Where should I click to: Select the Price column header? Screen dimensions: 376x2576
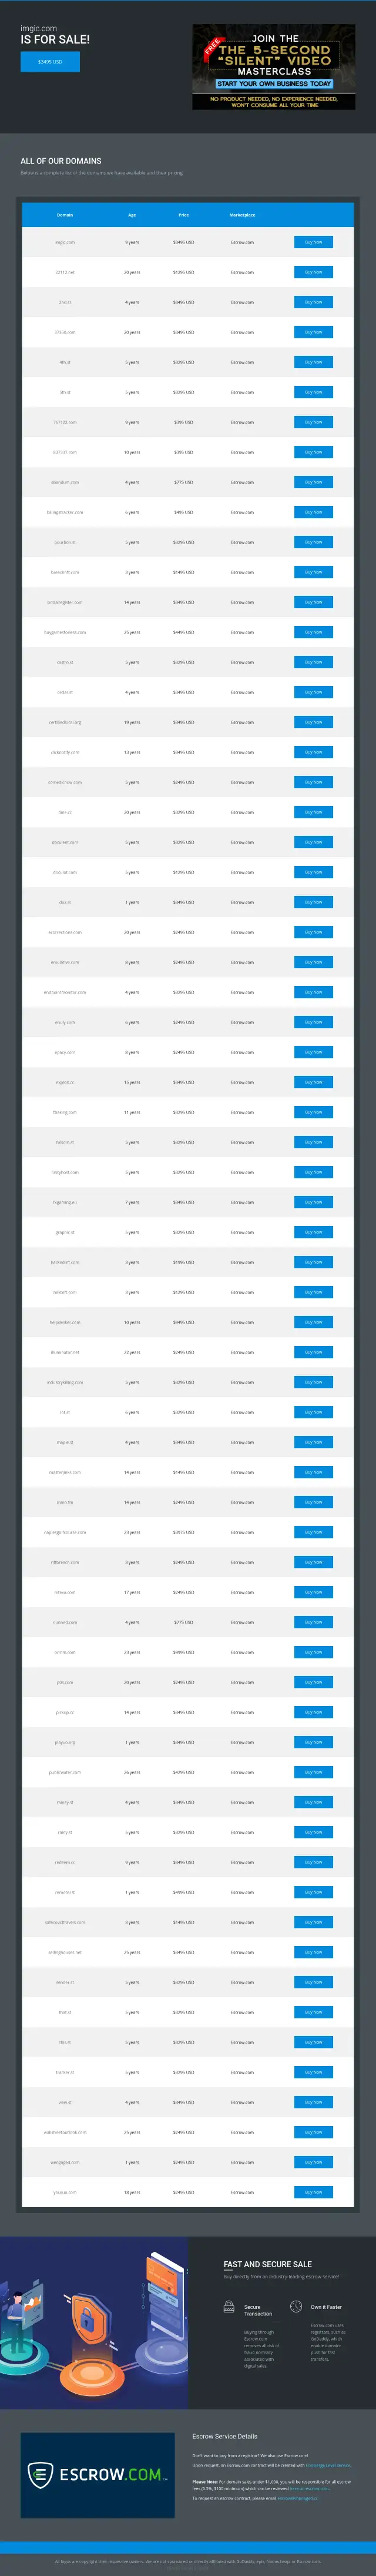click(x=184, y=215)
